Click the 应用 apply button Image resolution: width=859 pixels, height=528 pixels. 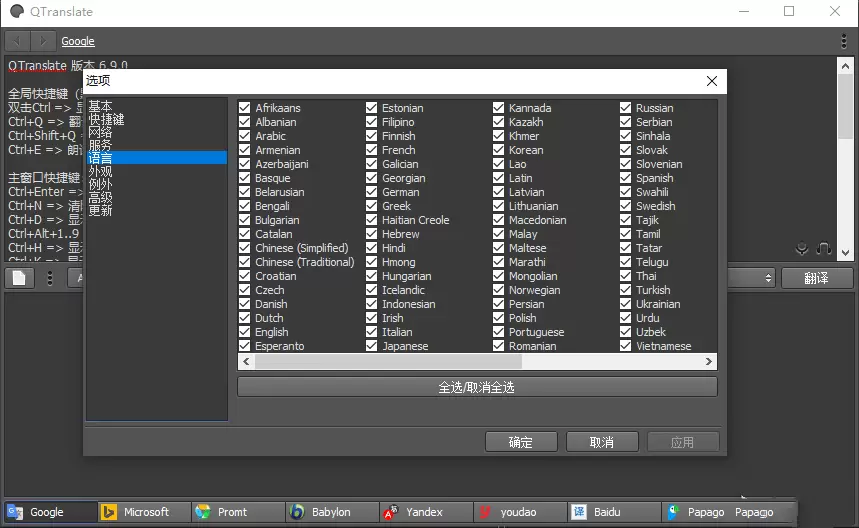click(683, 442)
